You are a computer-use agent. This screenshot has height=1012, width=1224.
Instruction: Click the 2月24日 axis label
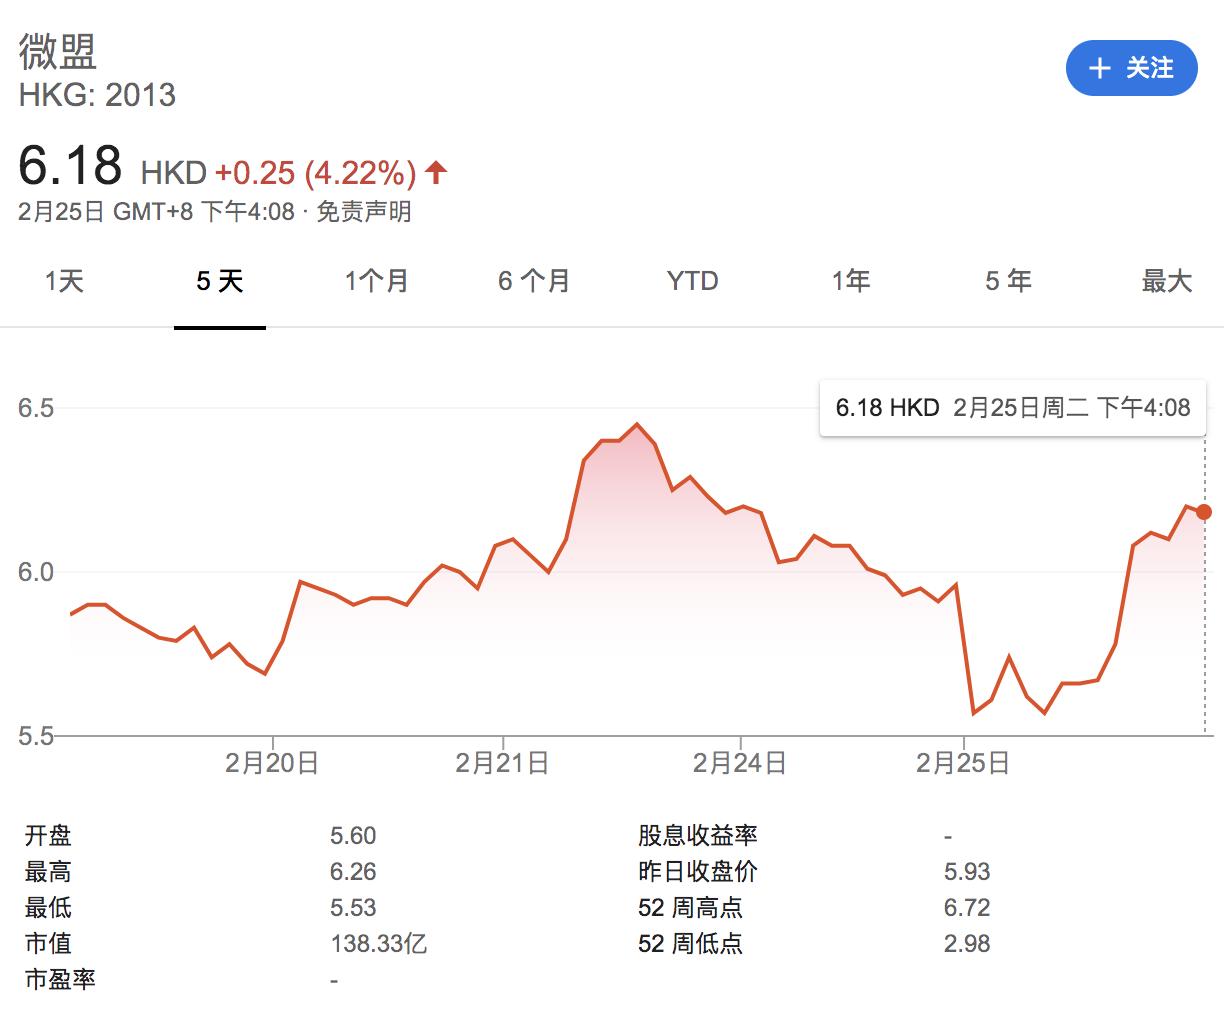coord(739,761)
